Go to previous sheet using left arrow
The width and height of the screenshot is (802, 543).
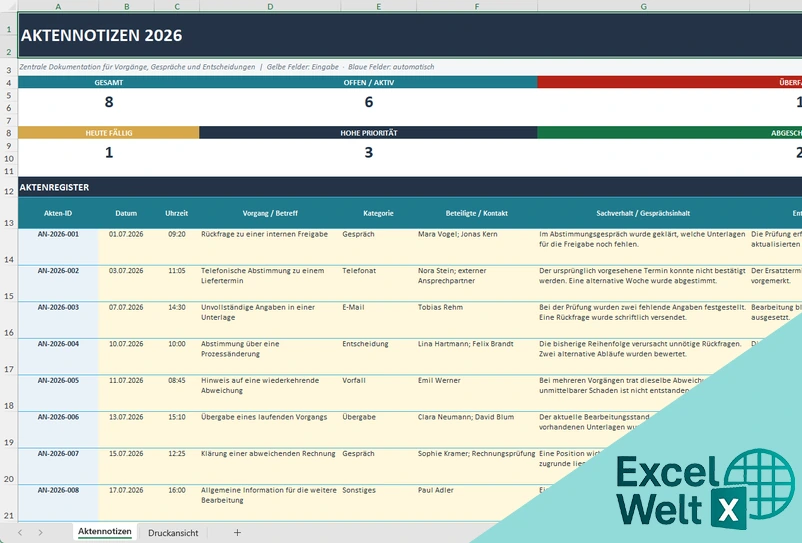click(x=20, y=533)
